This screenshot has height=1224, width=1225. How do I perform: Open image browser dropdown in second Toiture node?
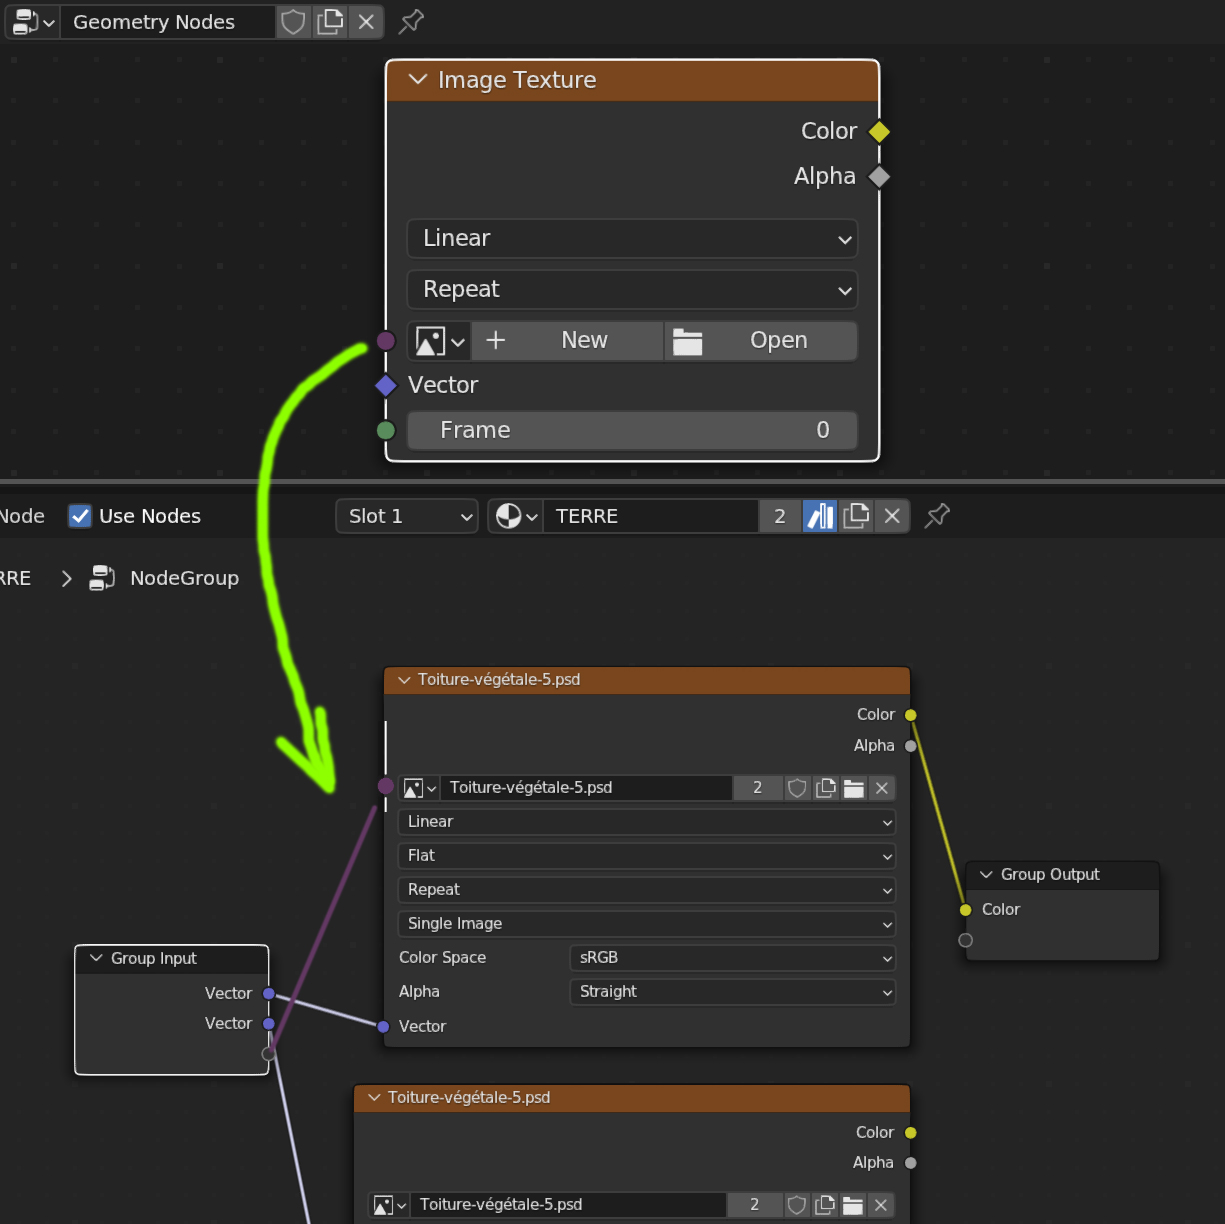tap(390, 1205)
